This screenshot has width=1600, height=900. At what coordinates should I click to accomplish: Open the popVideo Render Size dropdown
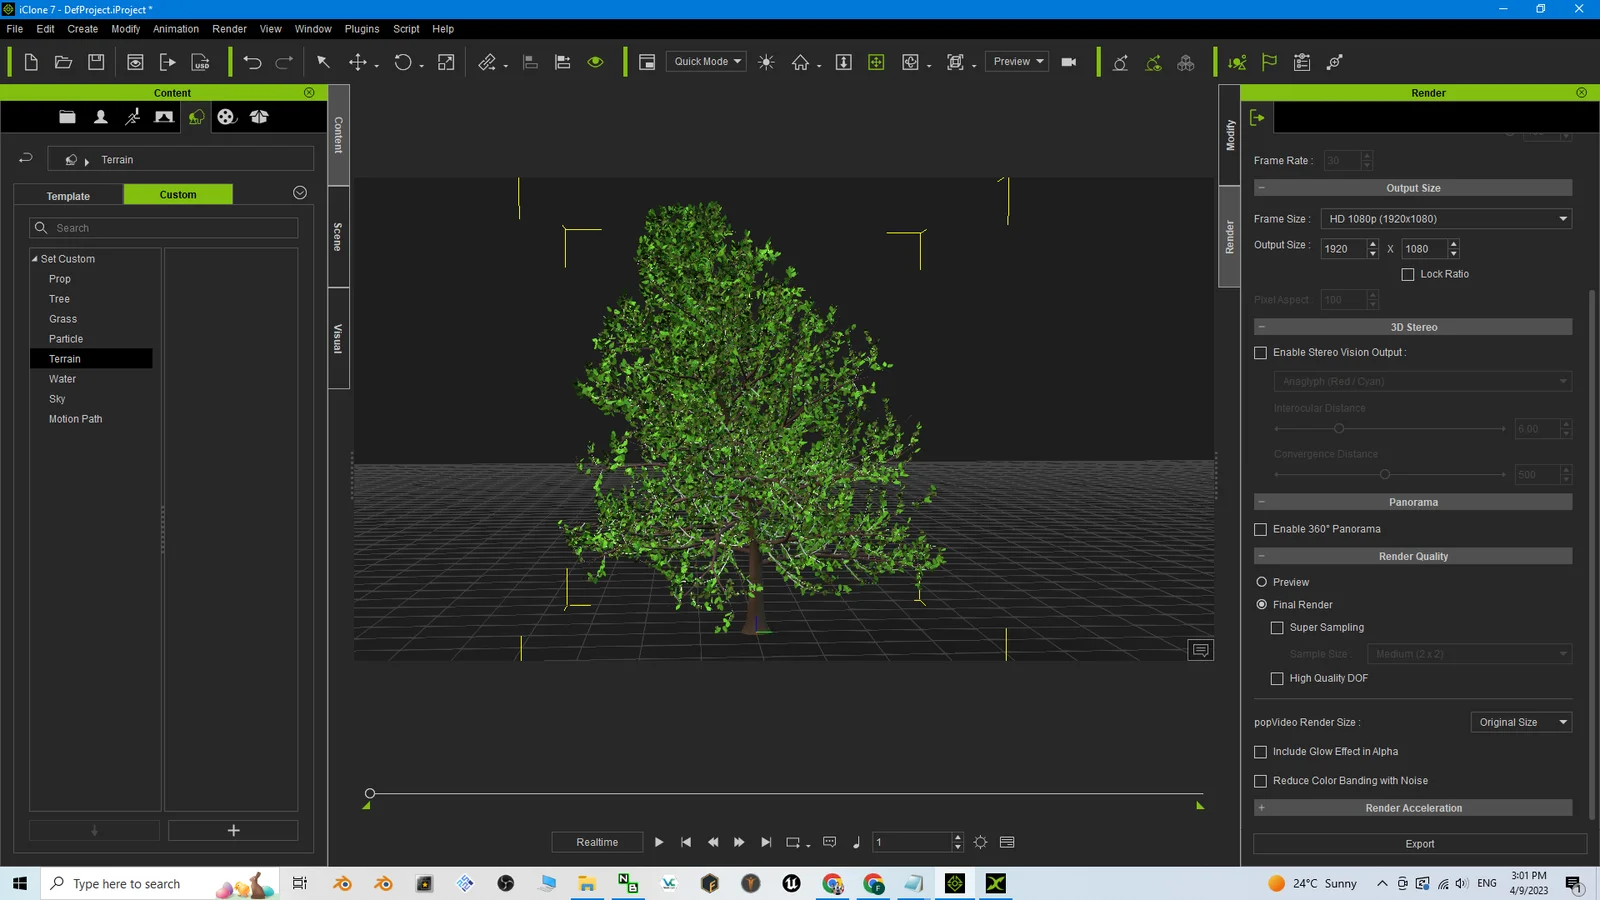1520,721
